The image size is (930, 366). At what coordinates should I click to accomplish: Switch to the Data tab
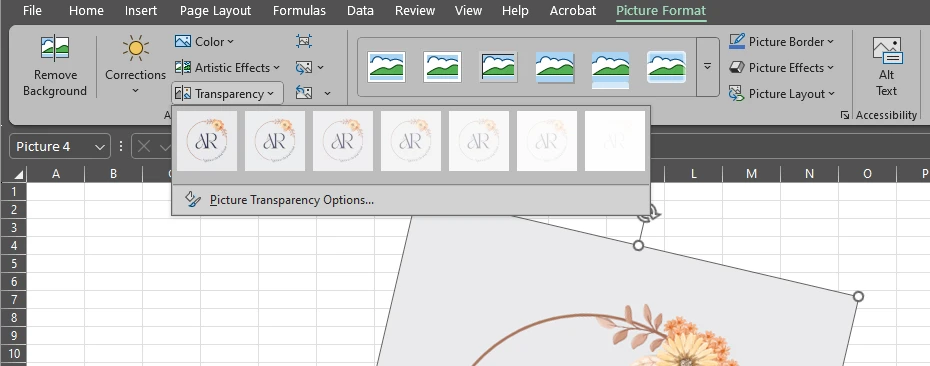360,11
